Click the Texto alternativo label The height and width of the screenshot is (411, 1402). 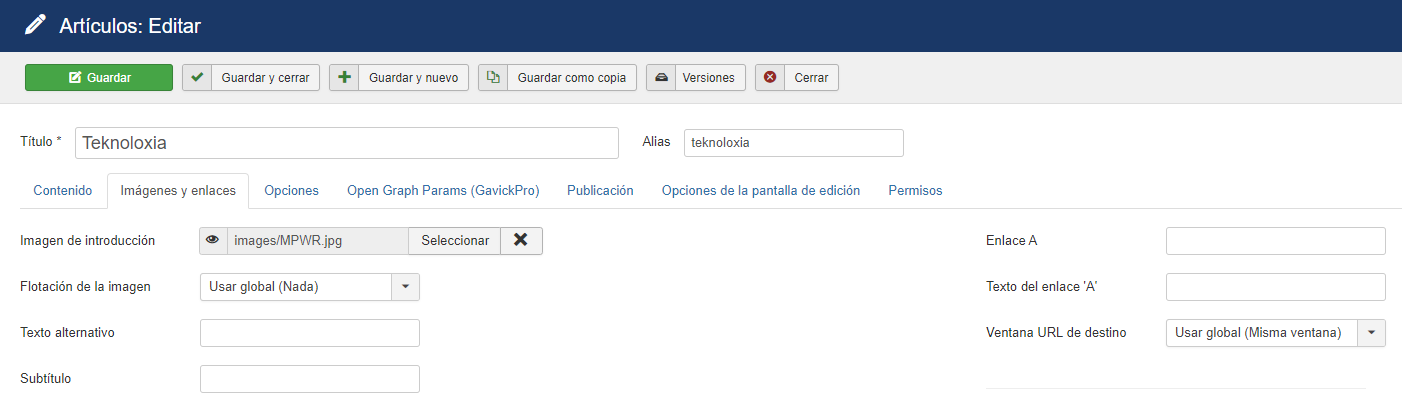(67, 333)
